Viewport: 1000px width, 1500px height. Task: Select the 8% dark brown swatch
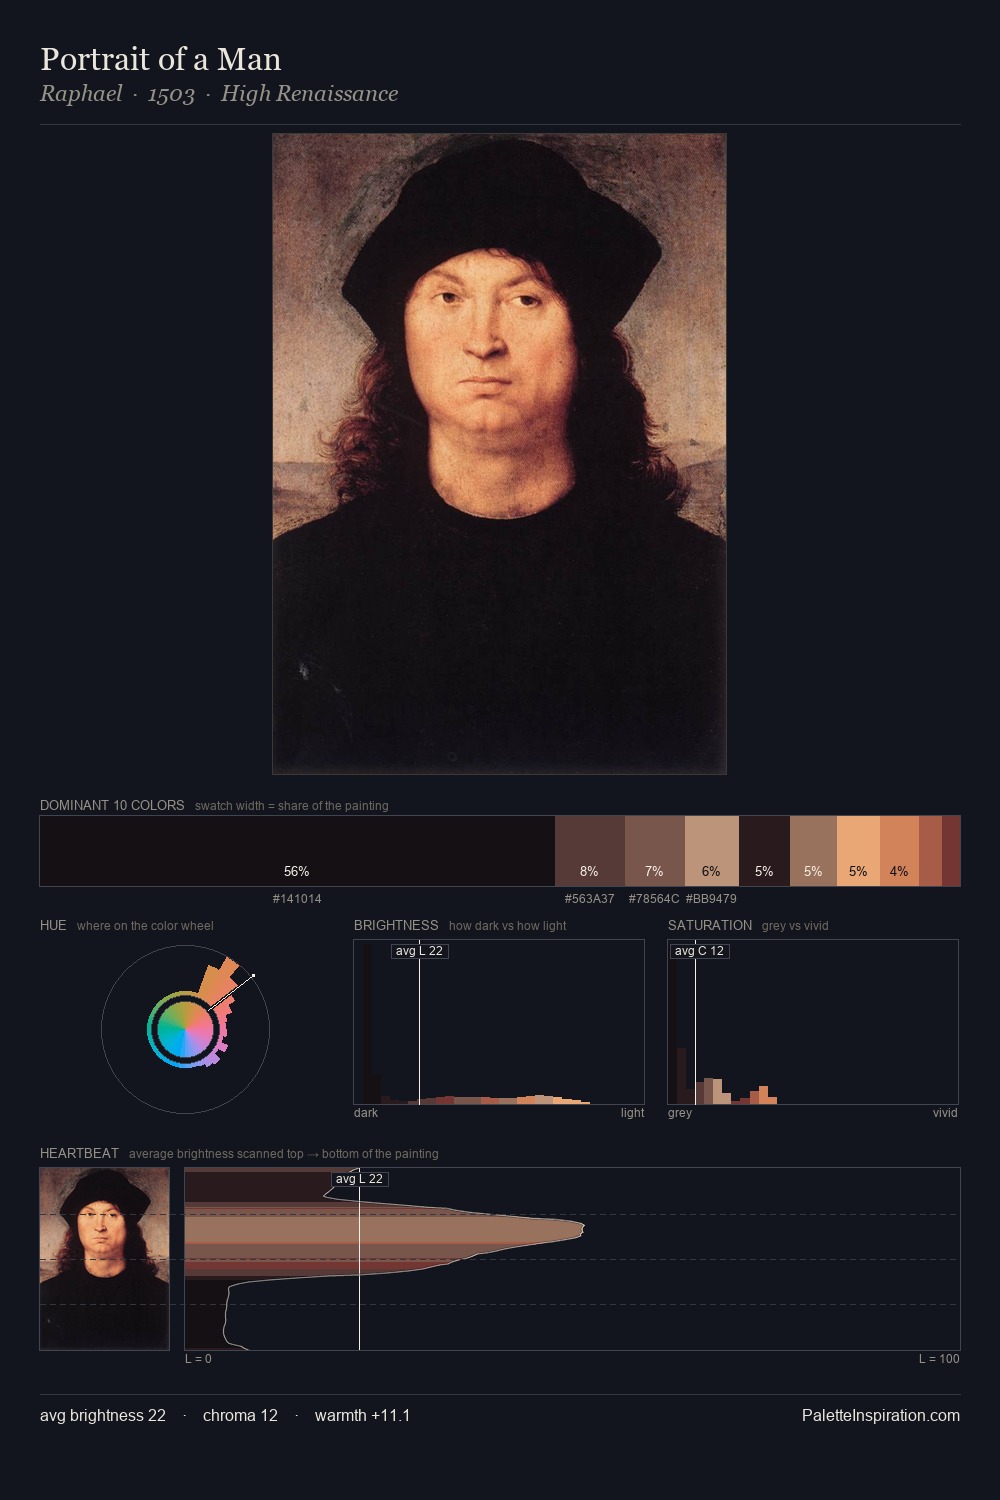pyautogui.click(x=590, y=851)
